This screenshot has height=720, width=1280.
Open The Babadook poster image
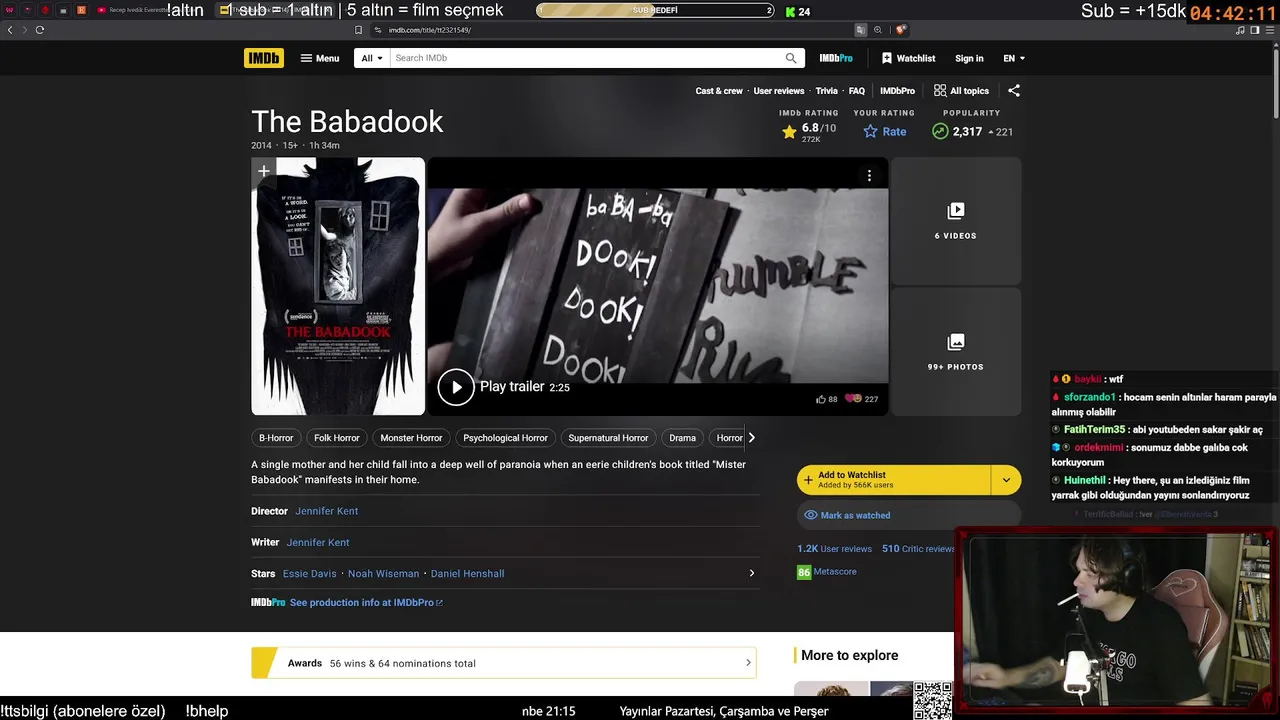(338, 286)
